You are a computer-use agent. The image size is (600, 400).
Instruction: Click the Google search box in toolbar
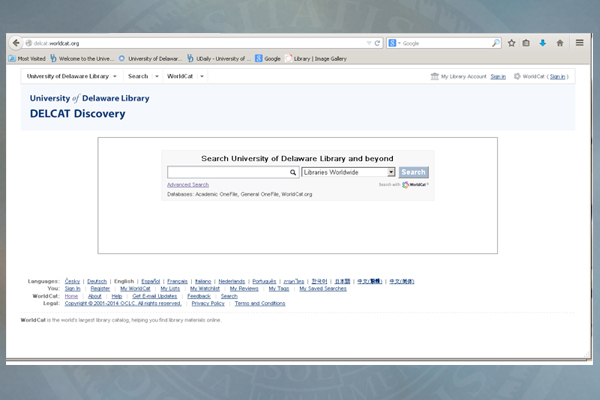point(446,43)
